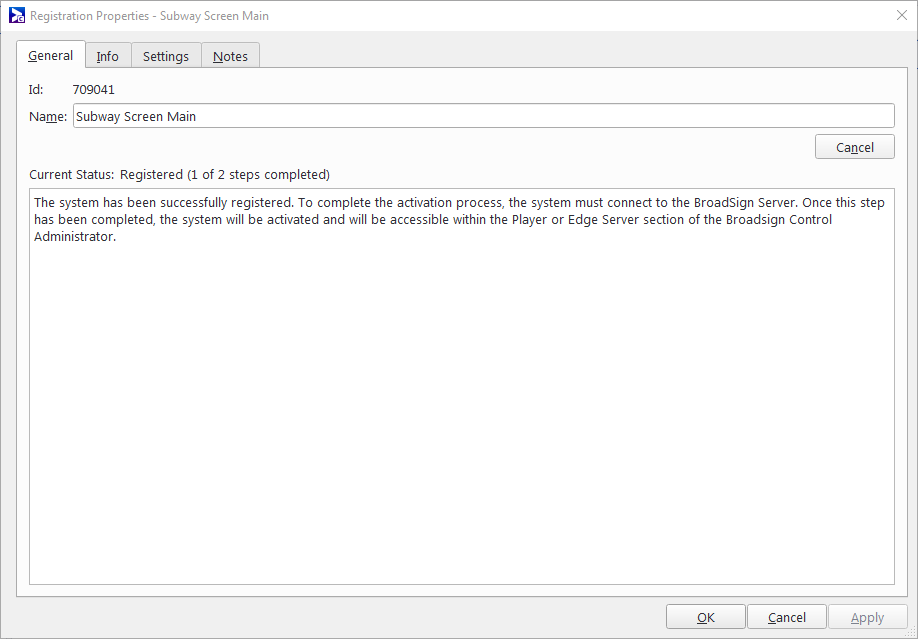
Task: Close the Registration Properties window
Action: tap(900, 16)
